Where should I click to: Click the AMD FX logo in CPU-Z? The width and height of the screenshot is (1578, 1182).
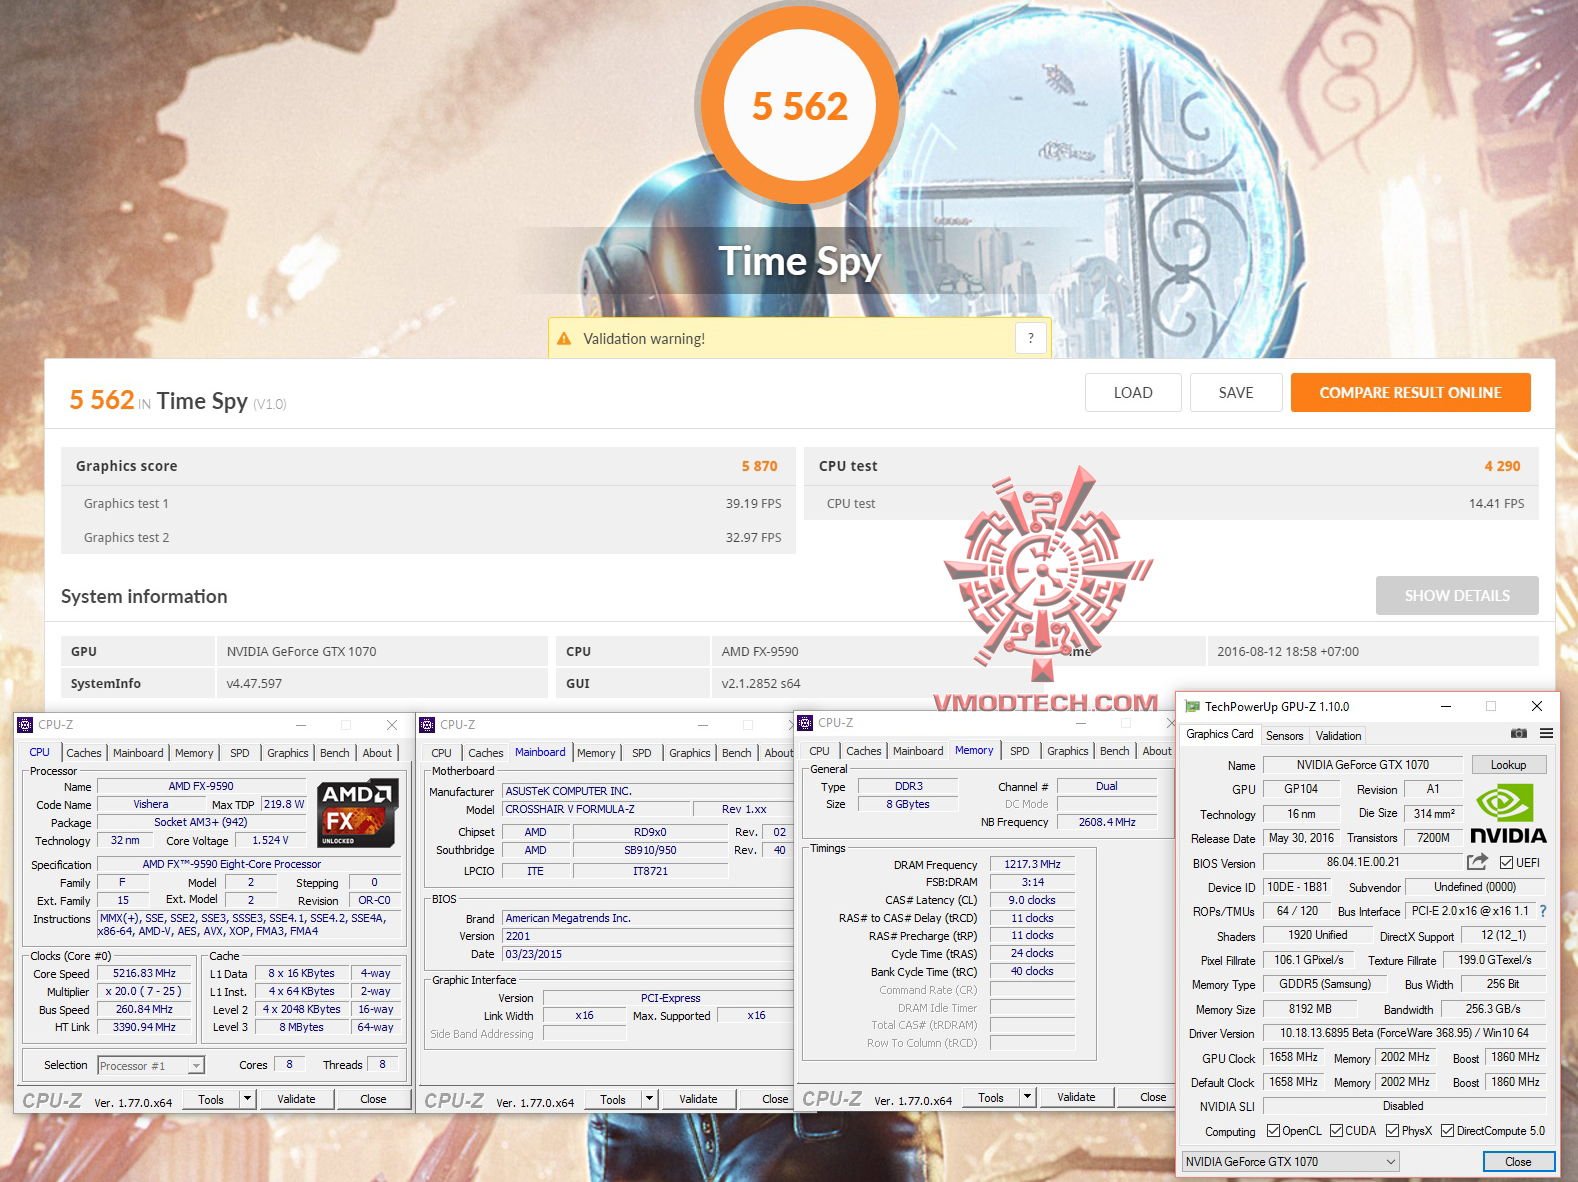357,812
